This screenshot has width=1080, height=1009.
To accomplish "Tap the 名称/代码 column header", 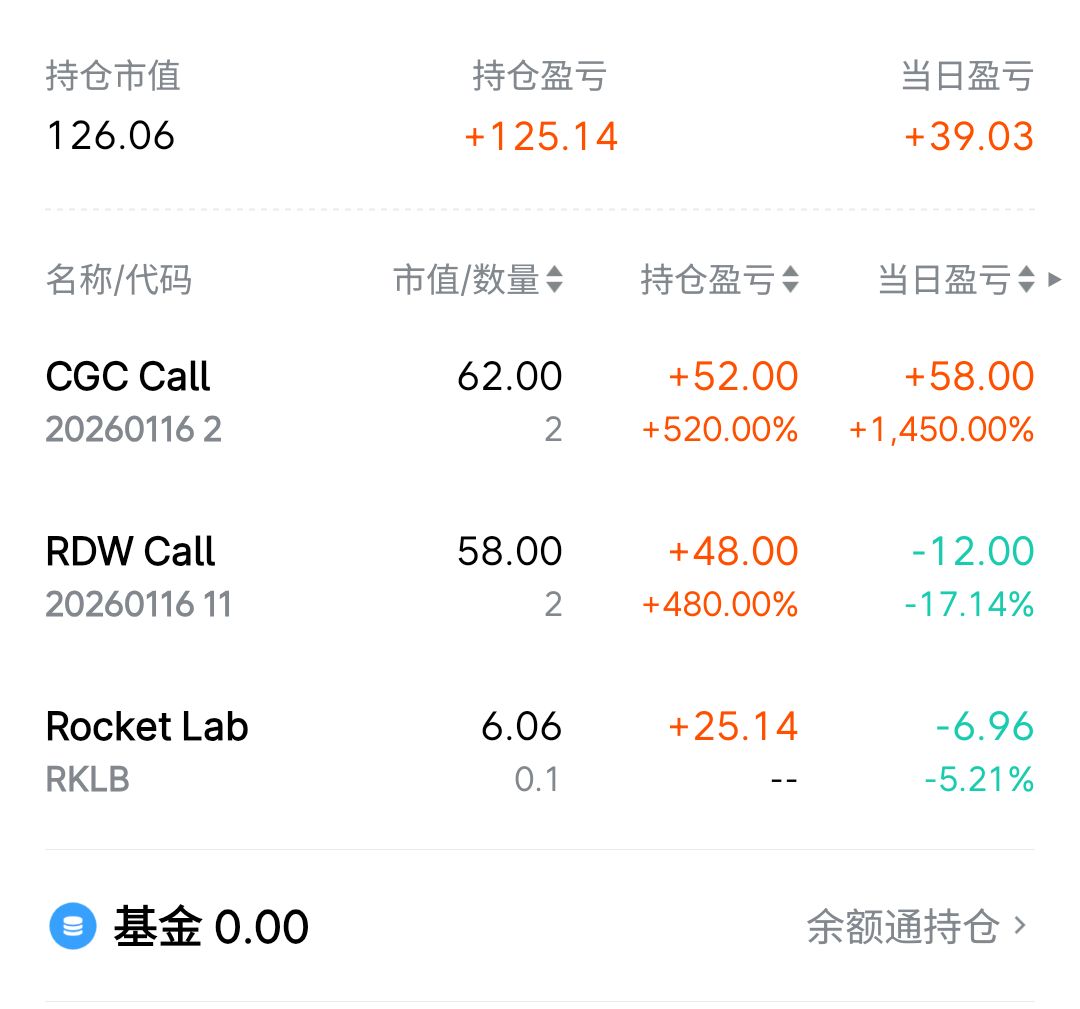I will [x=118, y=281].
